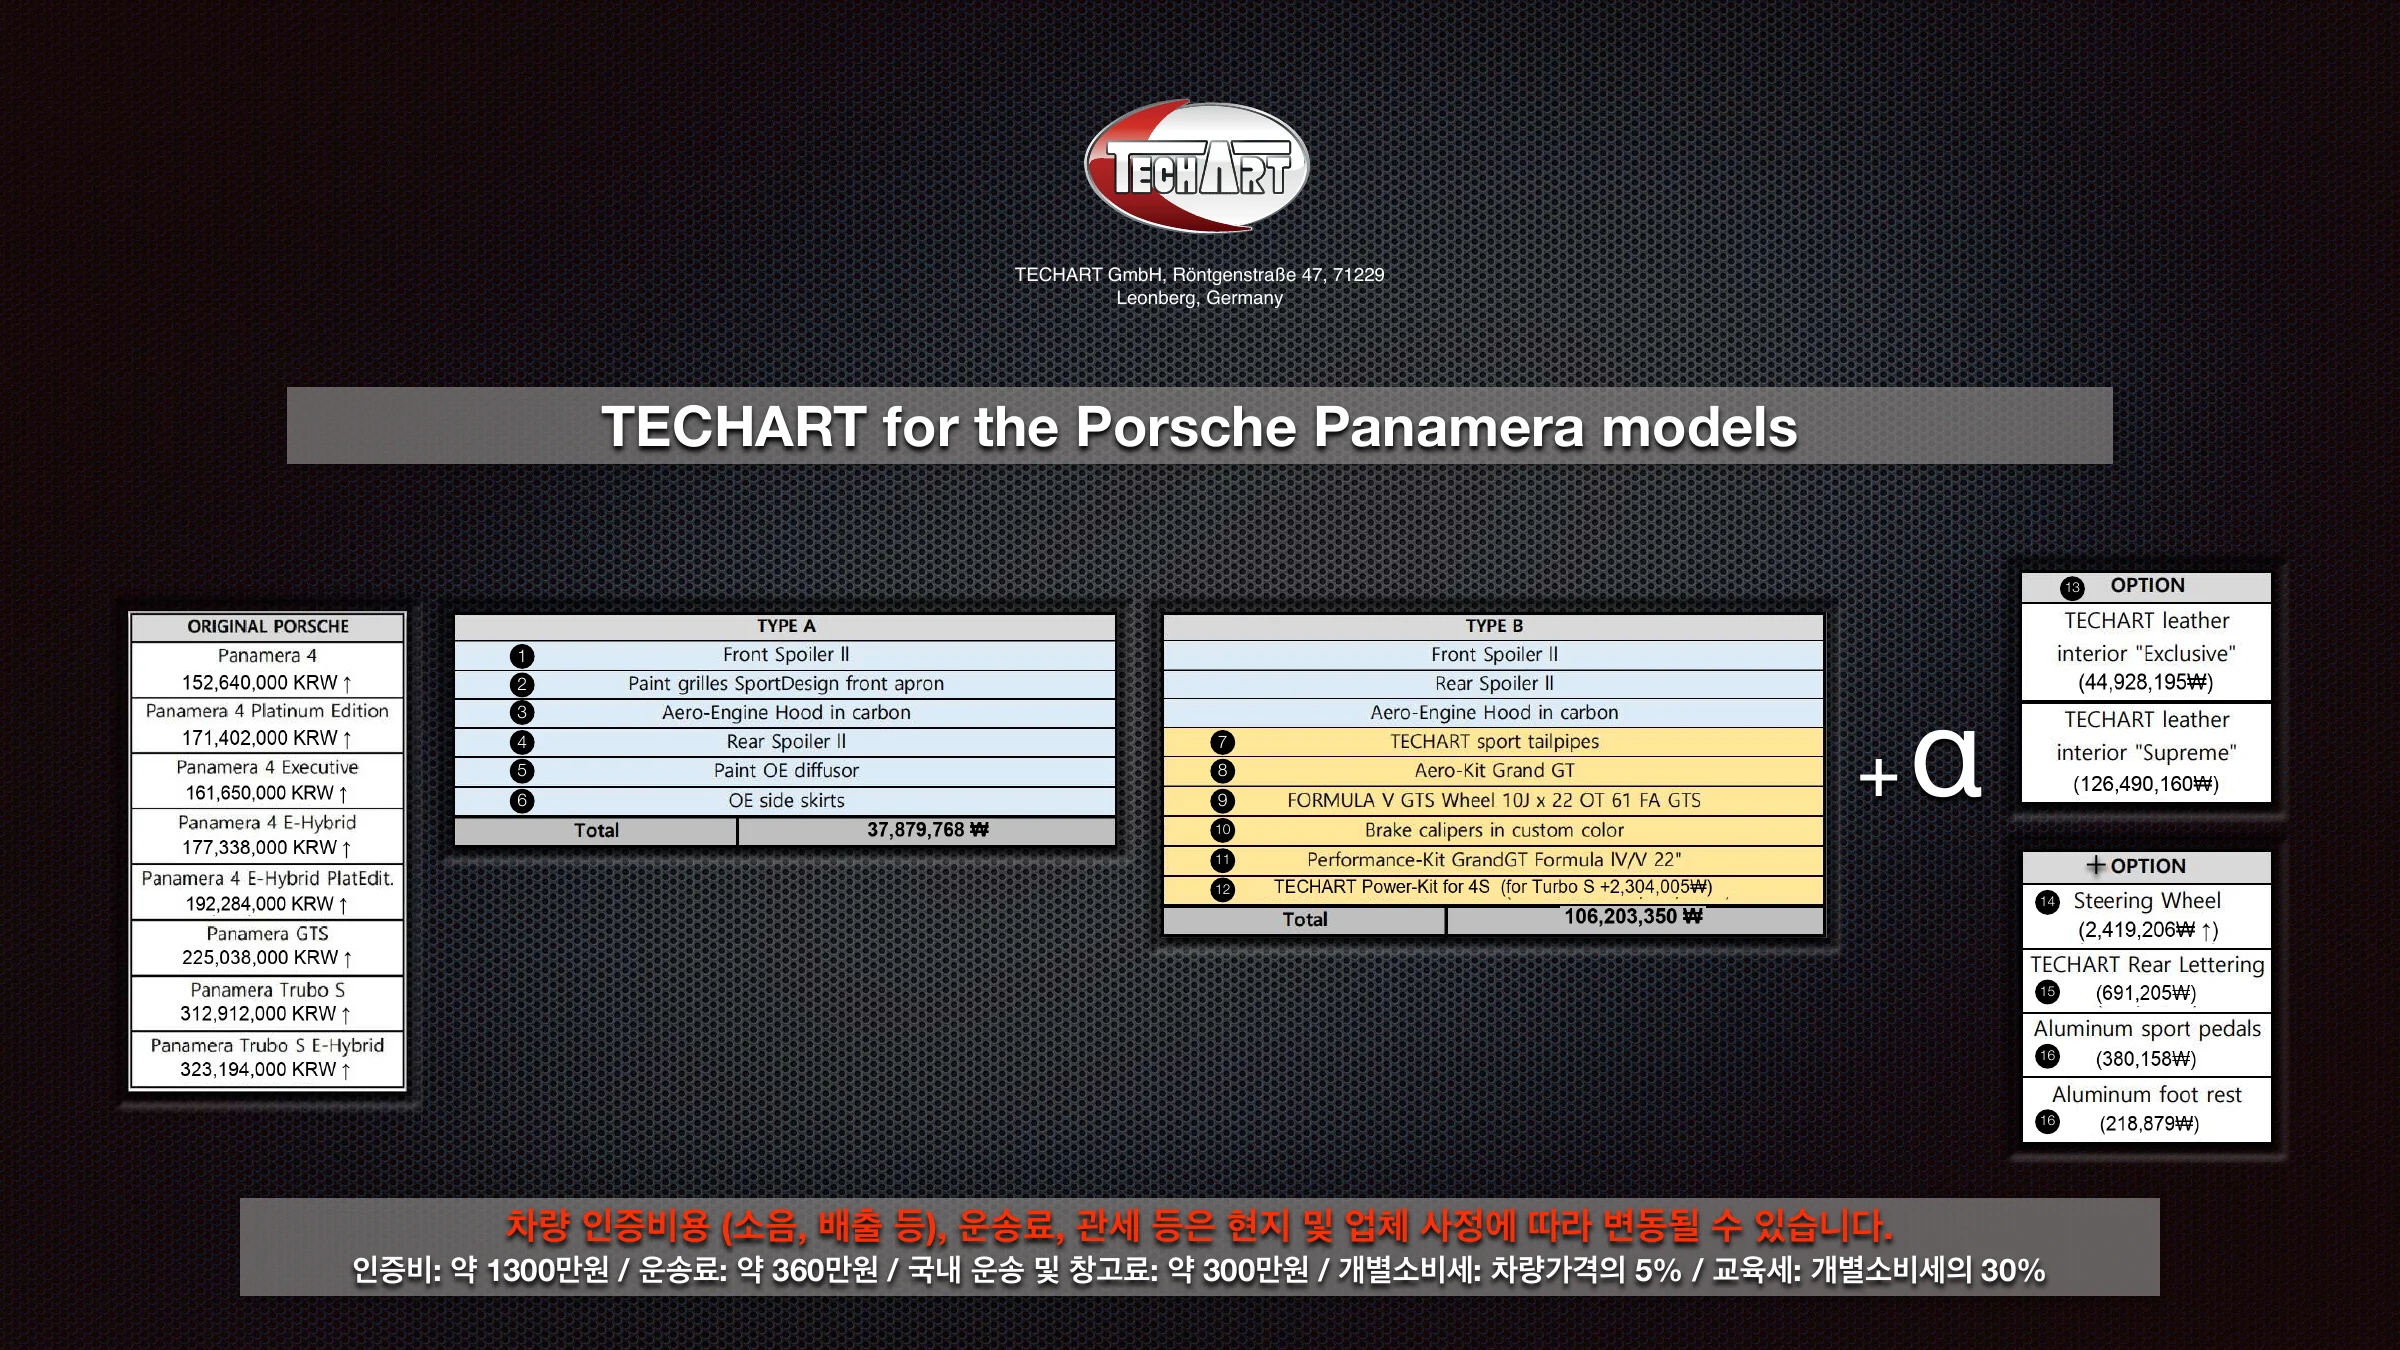Click Brake calipers in custom color

(x=1494, y=830)
